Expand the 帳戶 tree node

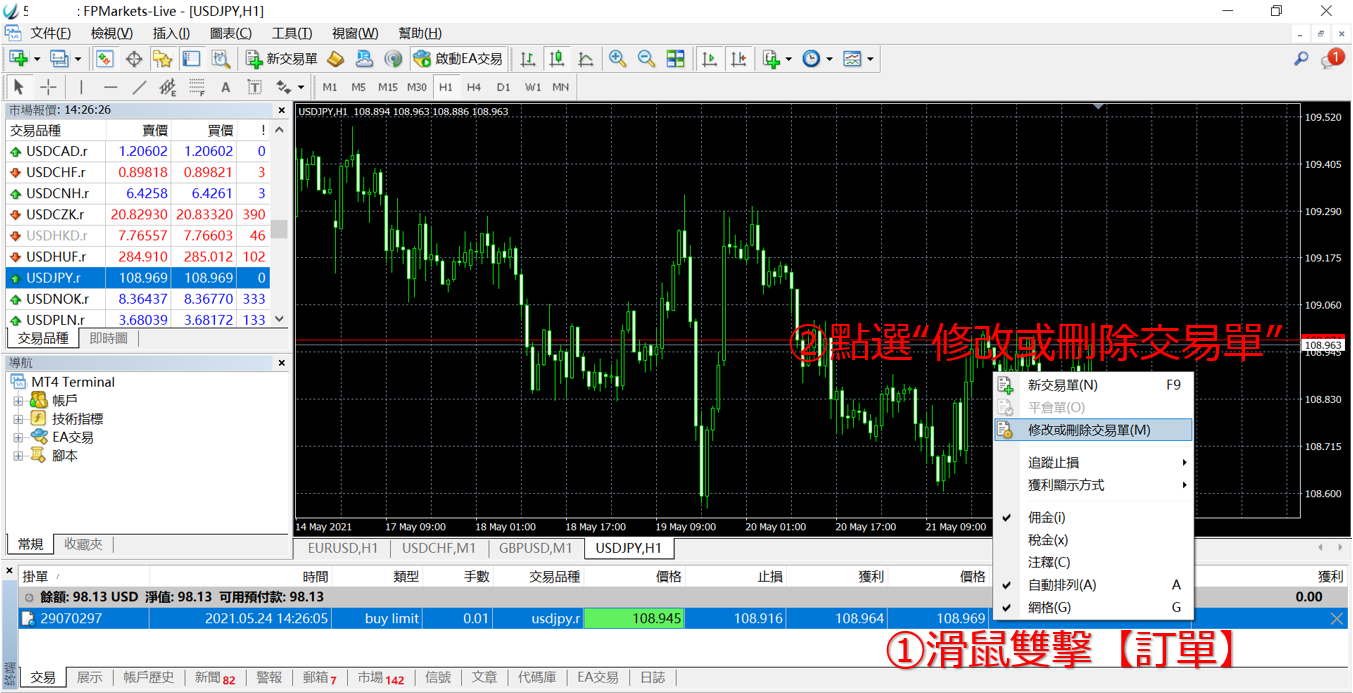coord(18,400)
